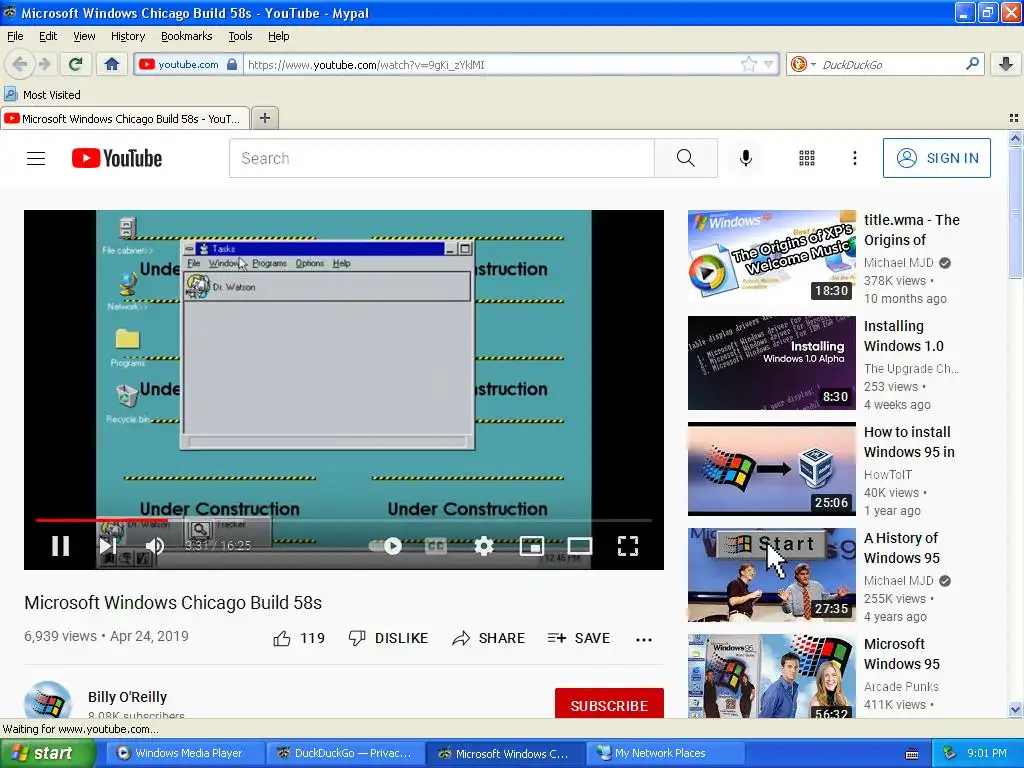Screen dimensions: 1024x768
Task: Open a new tab with the plus button
Action: click(264, 118)
